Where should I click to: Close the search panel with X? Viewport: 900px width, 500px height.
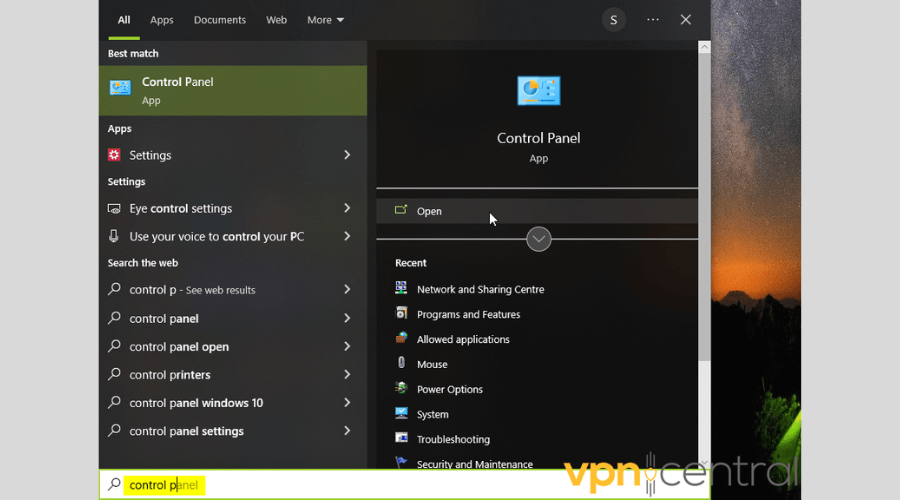(685, 20)
